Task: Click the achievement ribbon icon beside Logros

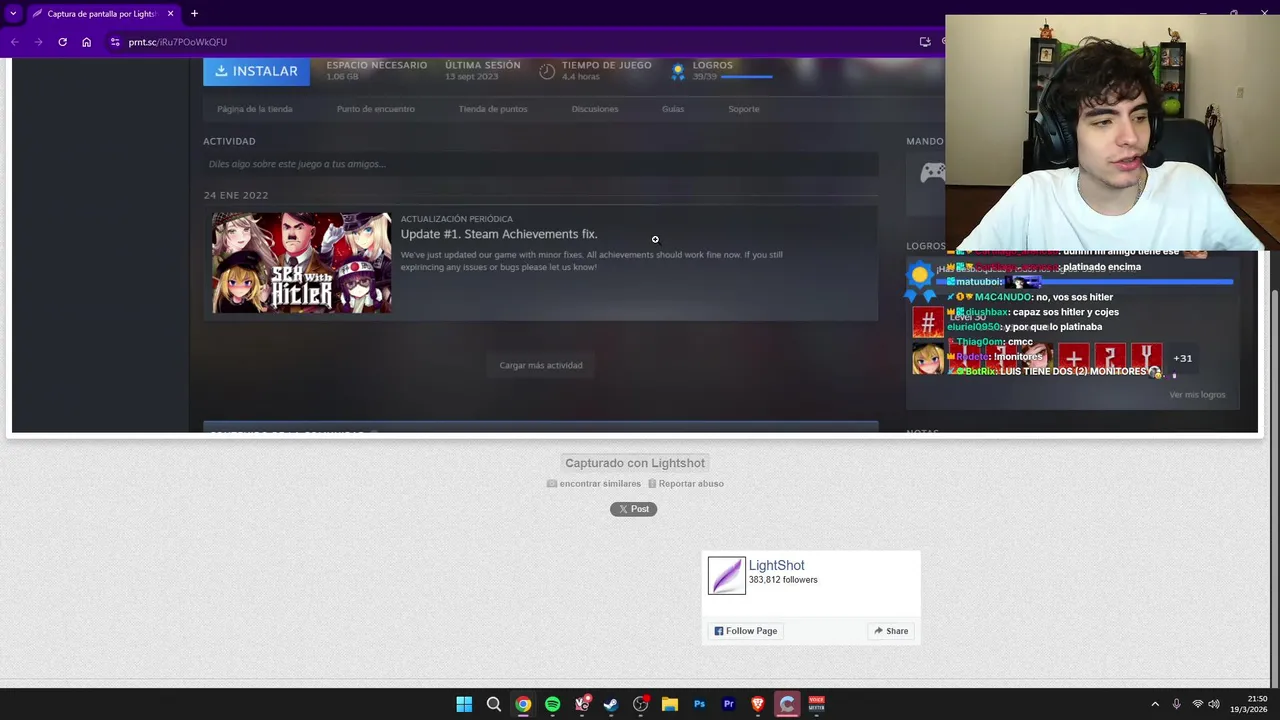Action: [678, 71]
